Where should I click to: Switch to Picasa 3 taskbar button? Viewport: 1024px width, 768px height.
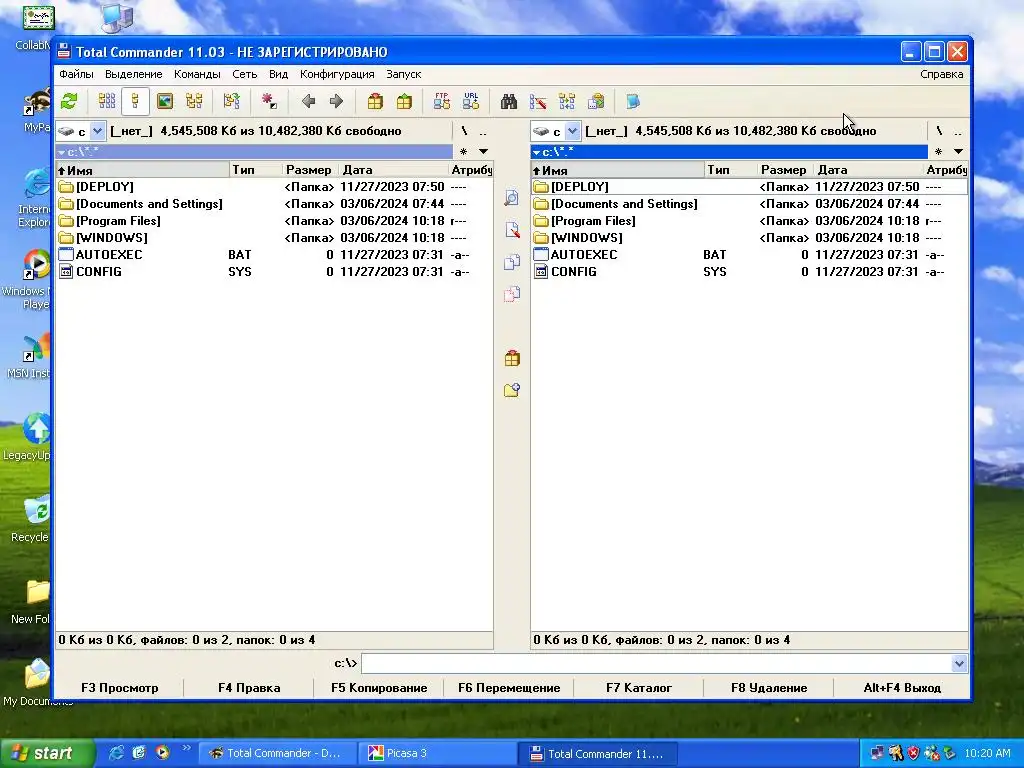(x=438, y=753)
